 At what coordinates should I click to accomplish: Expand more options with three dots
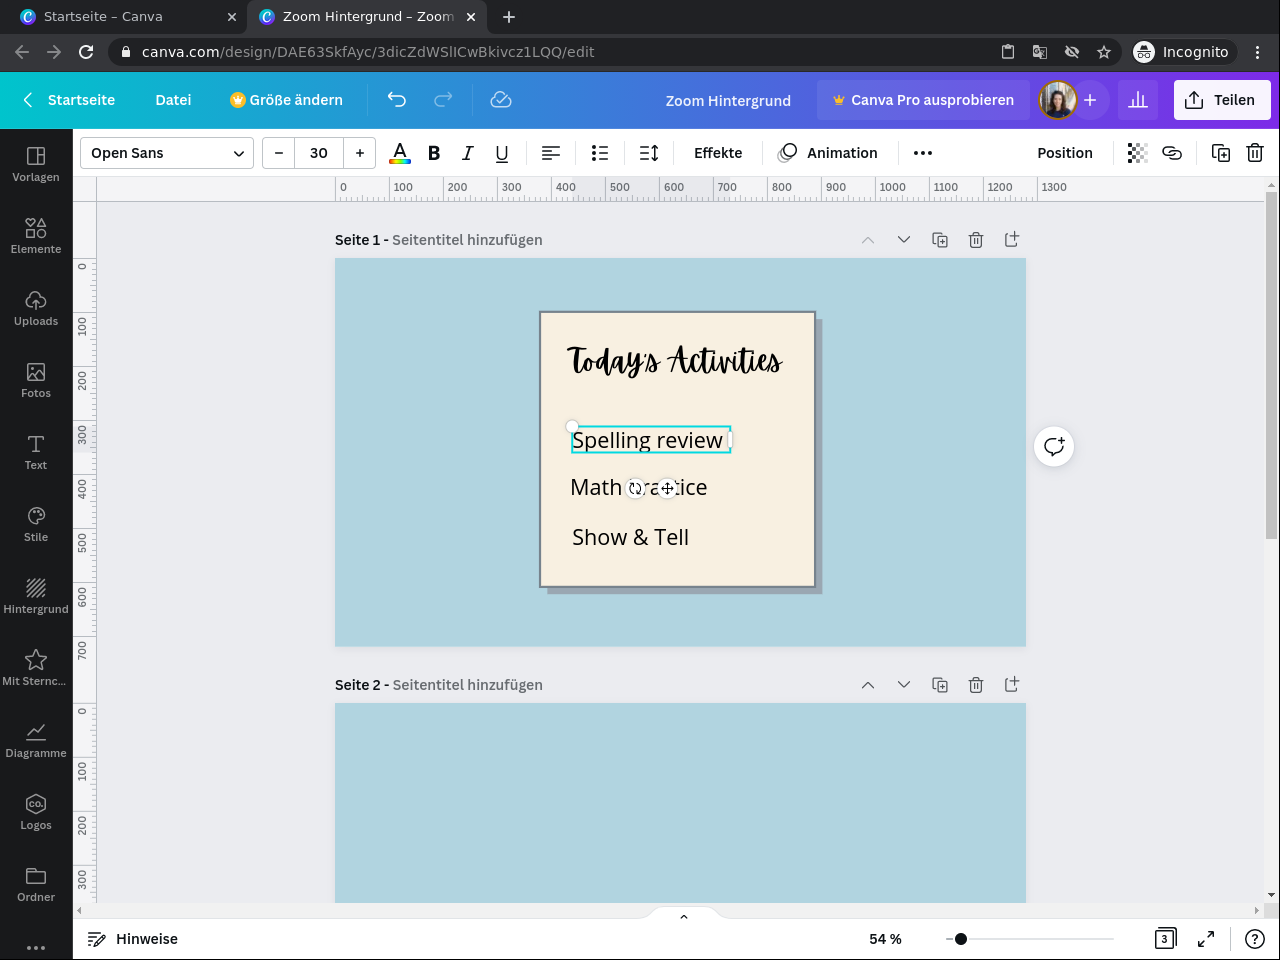tap(923, 153)
